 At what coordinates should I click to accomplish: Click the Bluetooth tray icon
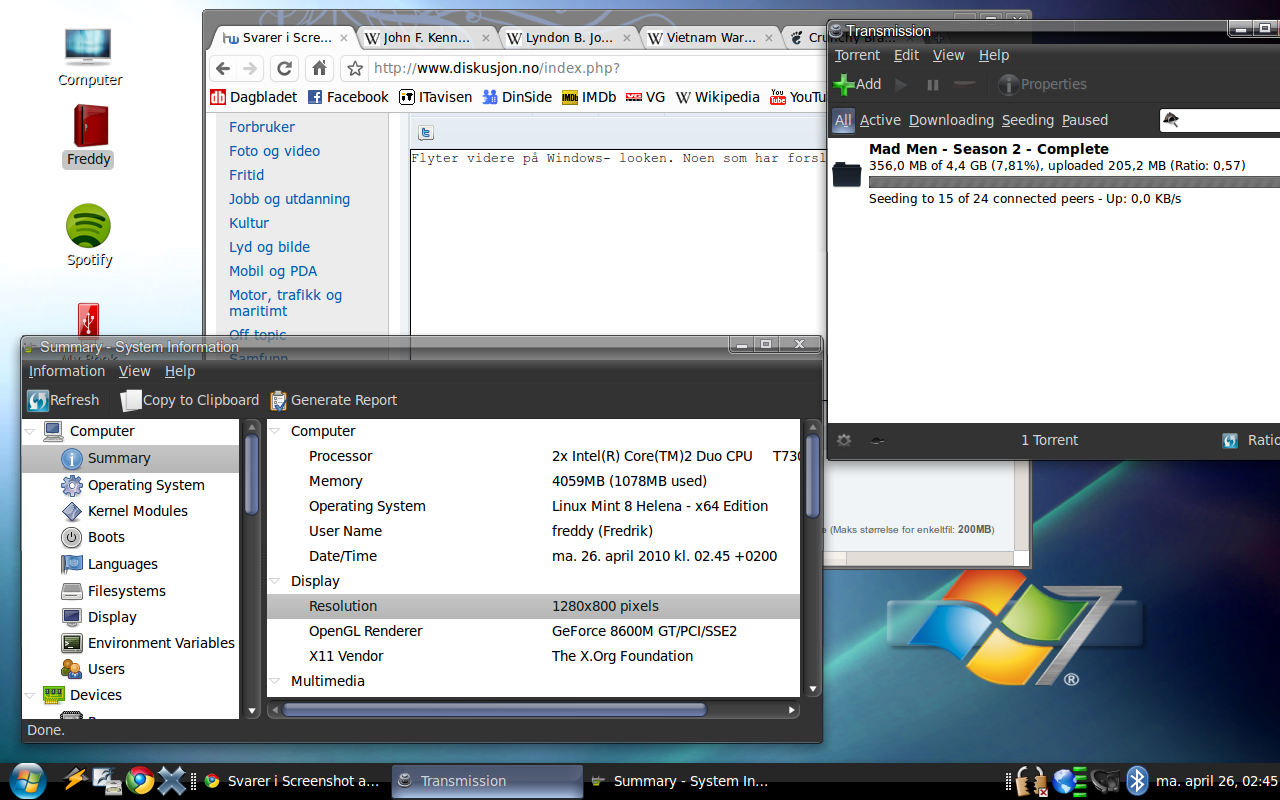click(1136, 780)
